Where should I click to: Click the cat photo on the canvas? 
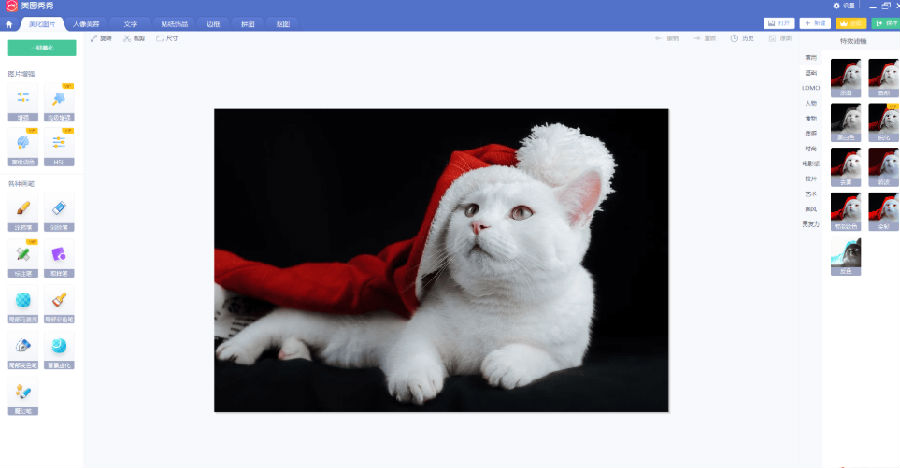point(441,260)
